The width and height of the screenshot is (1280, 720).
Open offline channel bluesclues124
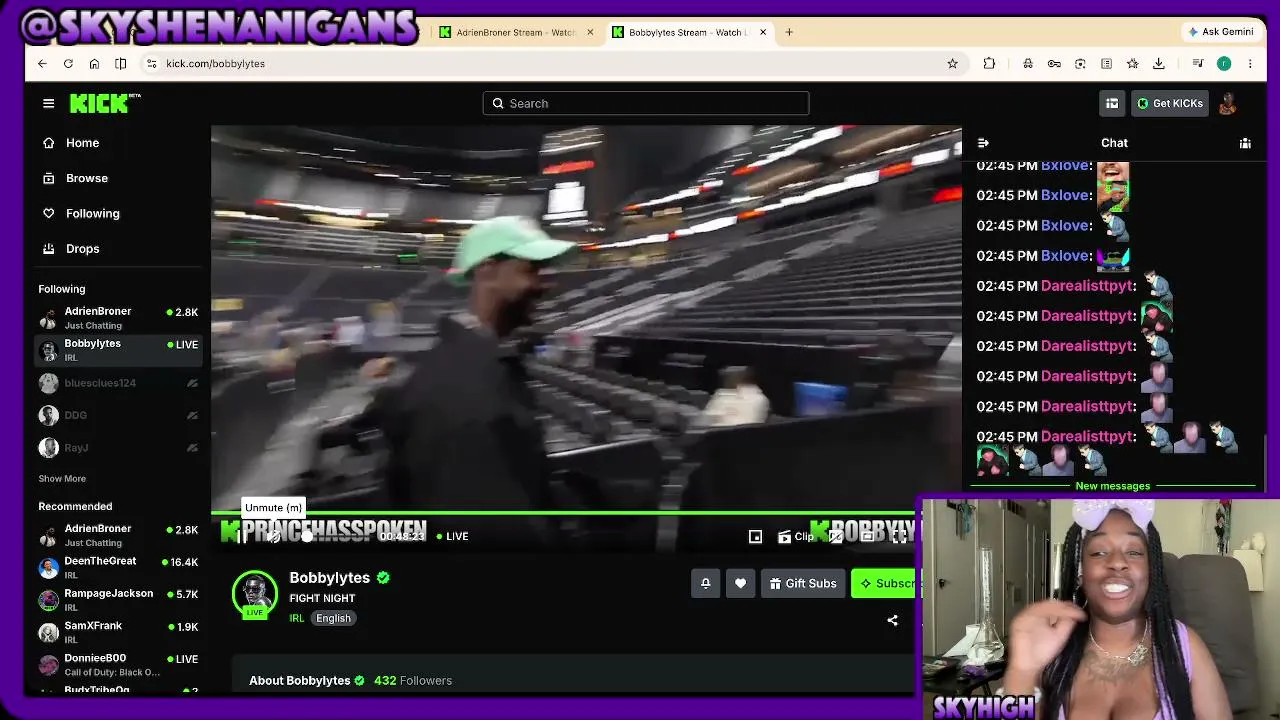click(118, 383)
